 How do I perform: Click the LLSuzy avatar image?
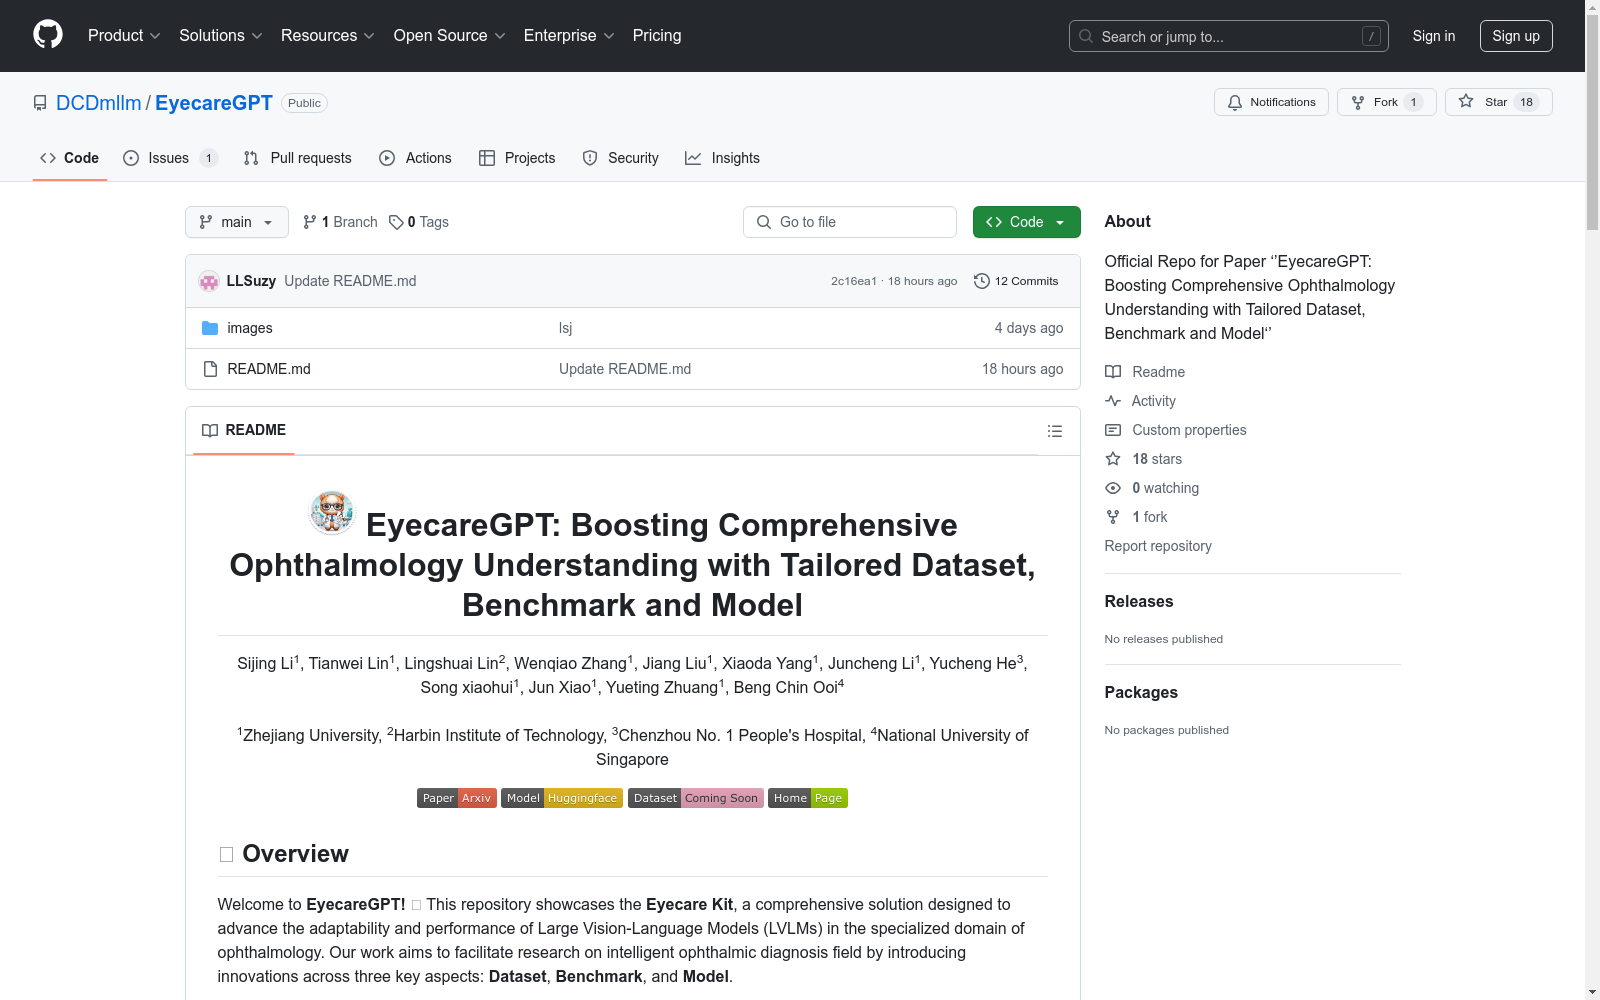pos(209,281)
